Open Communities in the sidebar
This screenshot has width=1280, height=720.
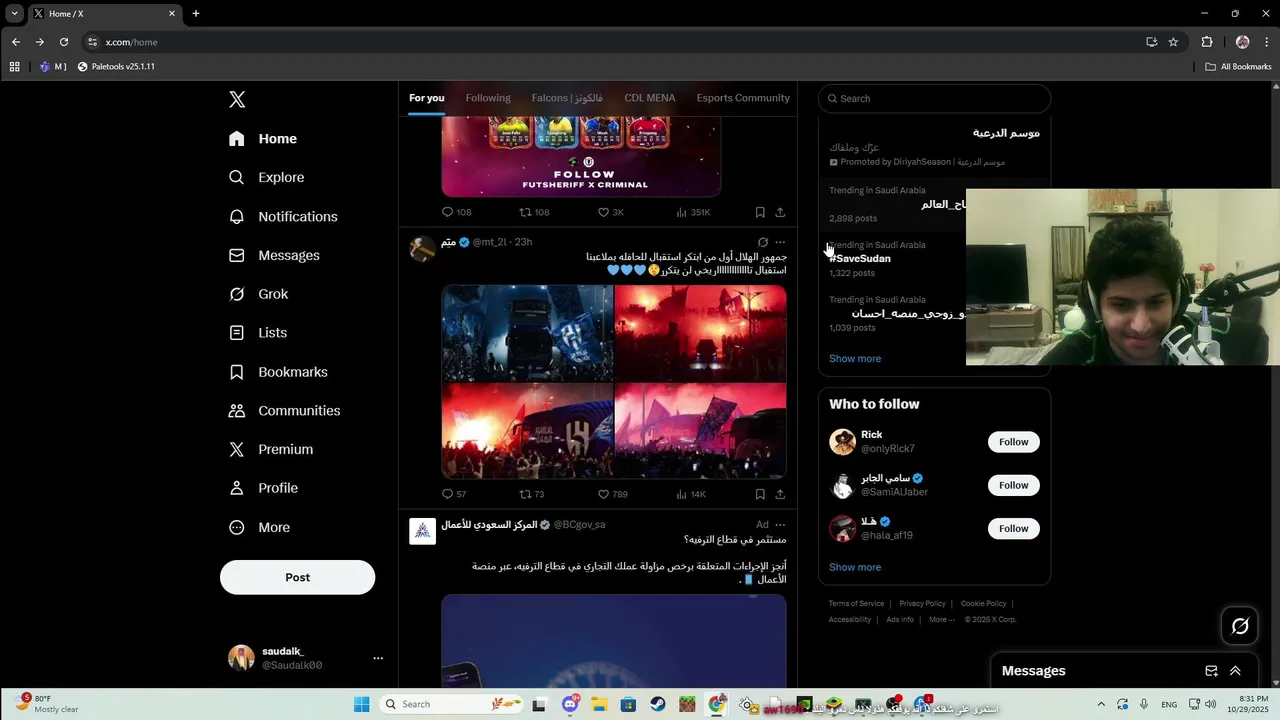pyautogui.click(x=285, y=411)
